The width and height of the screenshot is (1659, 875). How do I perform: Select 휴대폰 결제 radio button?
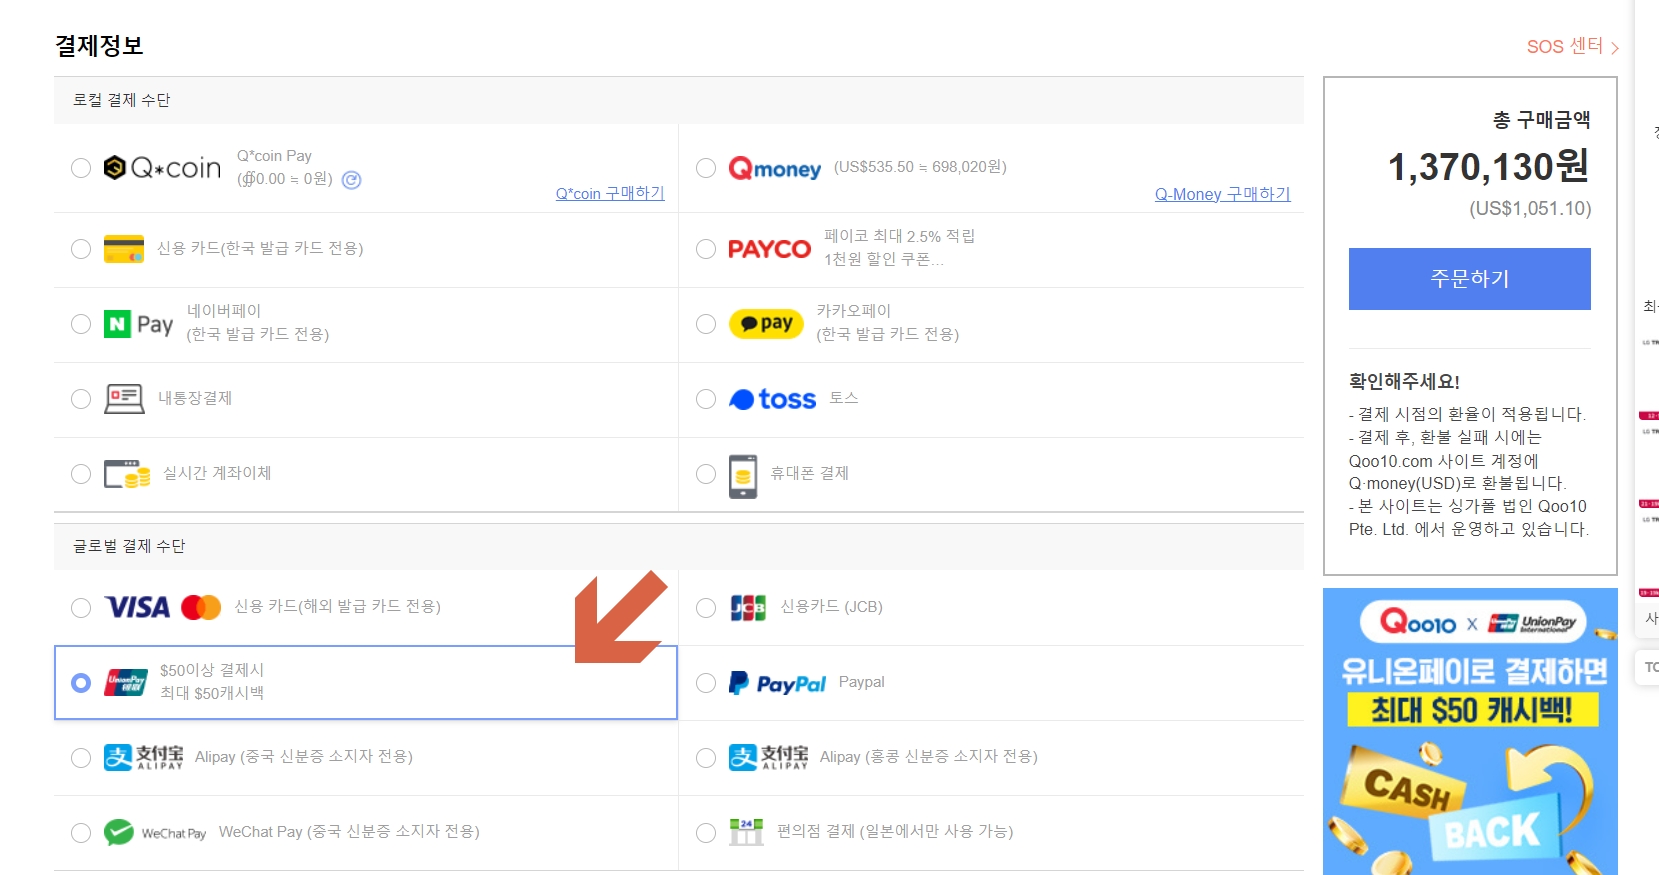tap(706, 474)
